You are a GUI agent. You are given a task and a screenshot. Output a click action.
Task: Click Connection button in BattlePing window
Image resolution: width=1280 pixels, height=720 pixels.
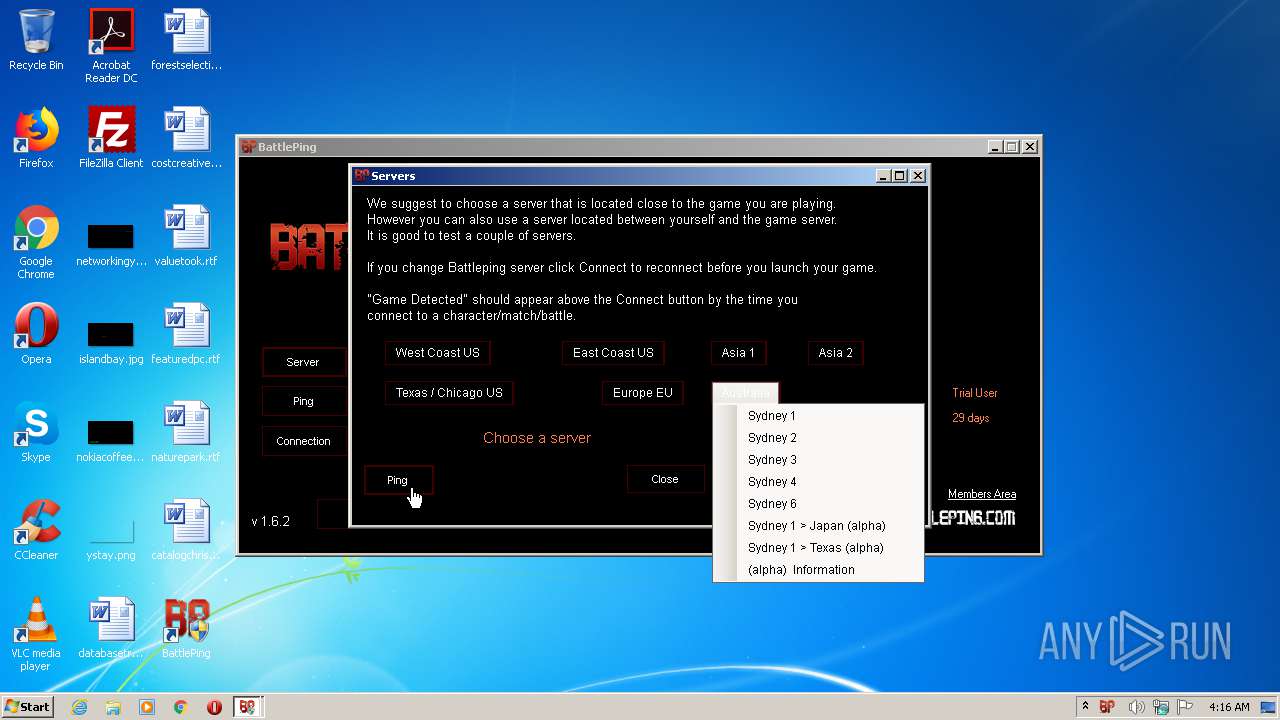pyautogui.click(x=303, y=441)
